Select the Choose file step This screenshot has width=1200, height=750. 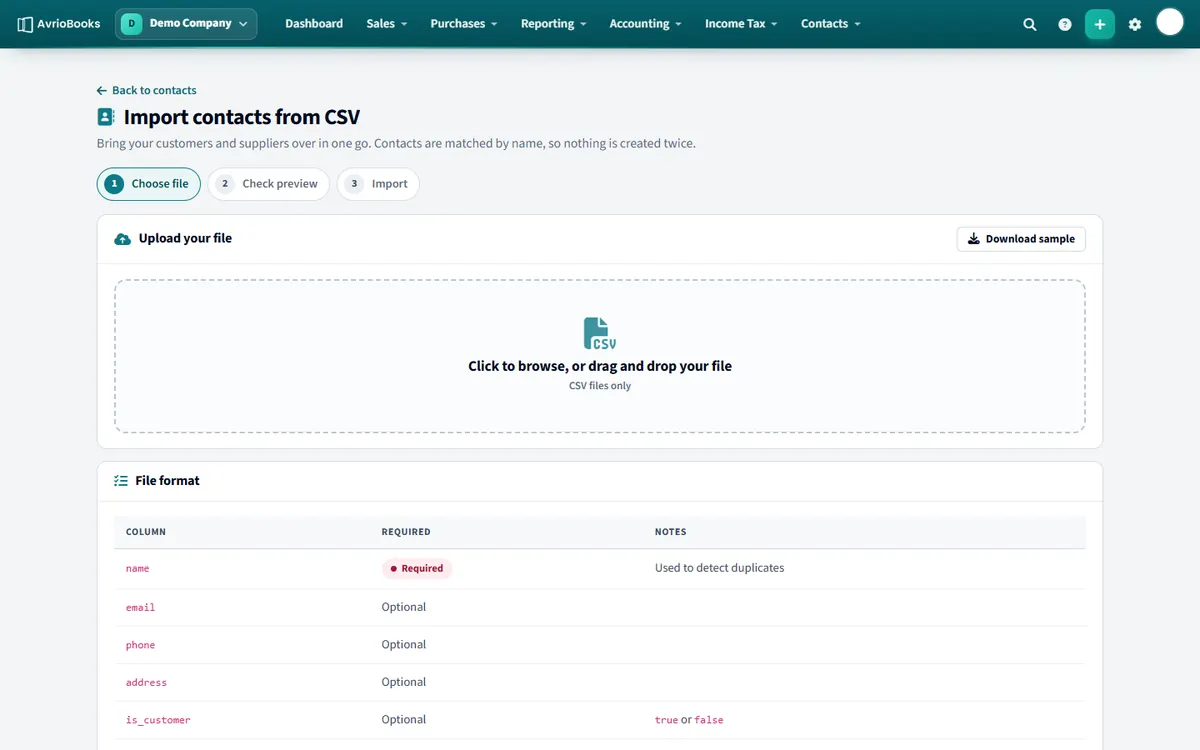pos(149,184)
